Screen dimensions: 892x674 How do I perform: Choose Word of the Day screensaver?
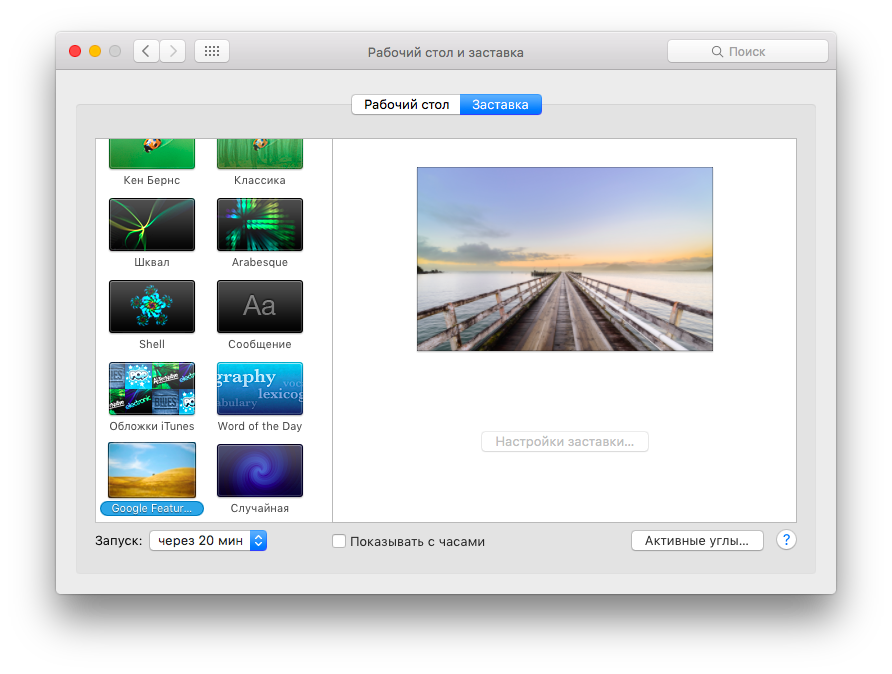pos(259,388)
